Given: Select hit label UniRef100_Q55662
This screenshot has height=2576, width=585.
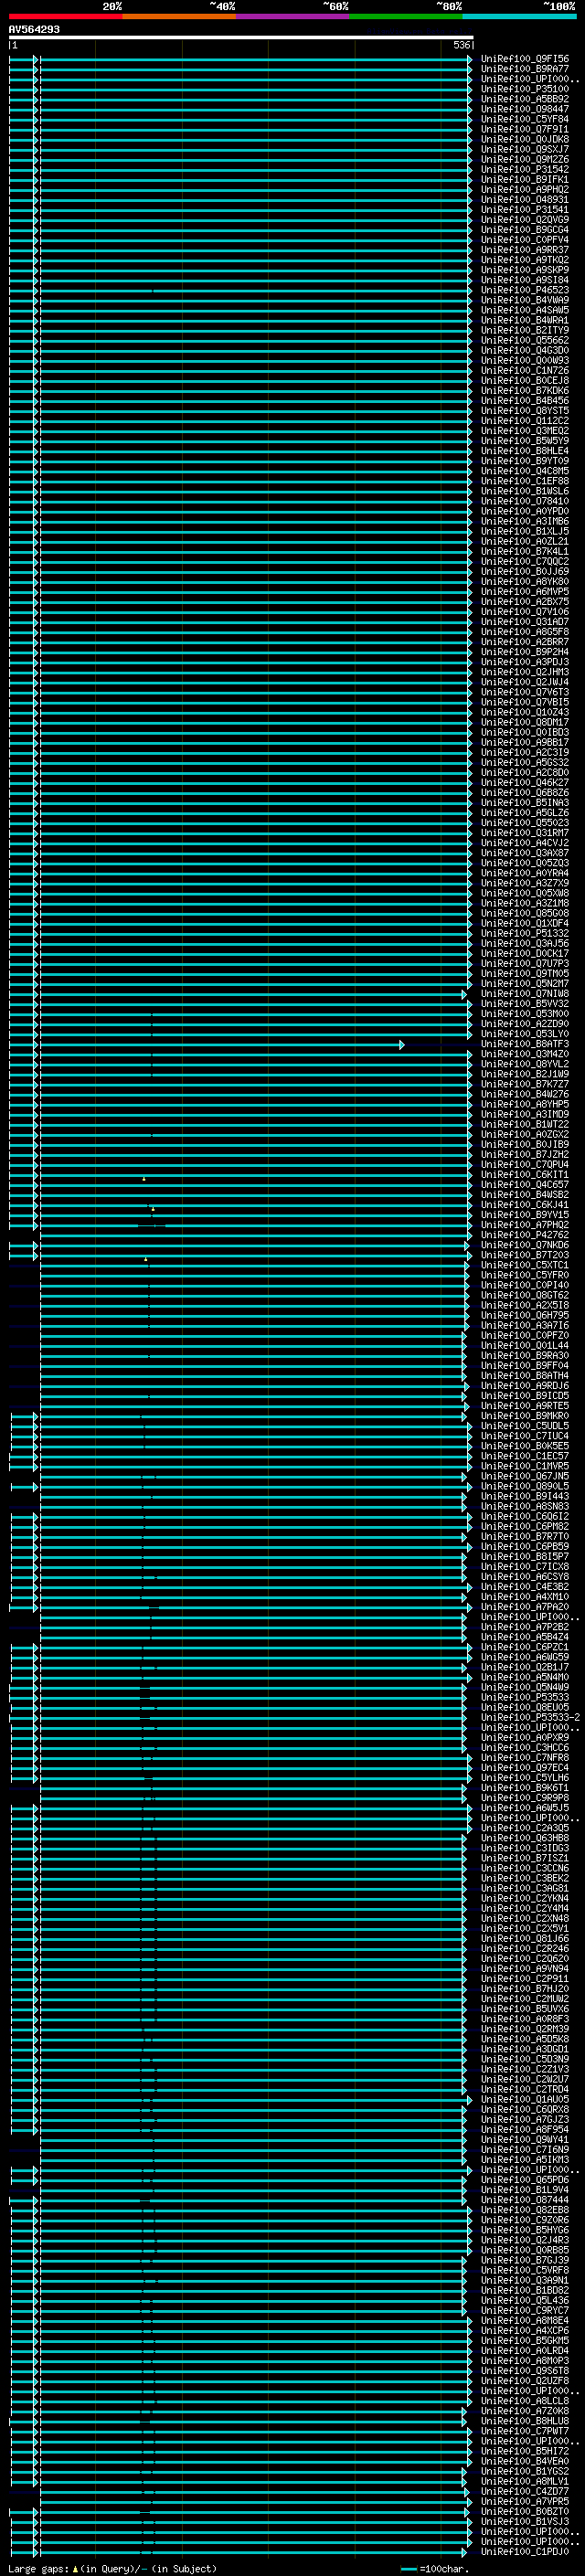Looking at the screenshot, I should pyautogui.click(x=524, y=340).
